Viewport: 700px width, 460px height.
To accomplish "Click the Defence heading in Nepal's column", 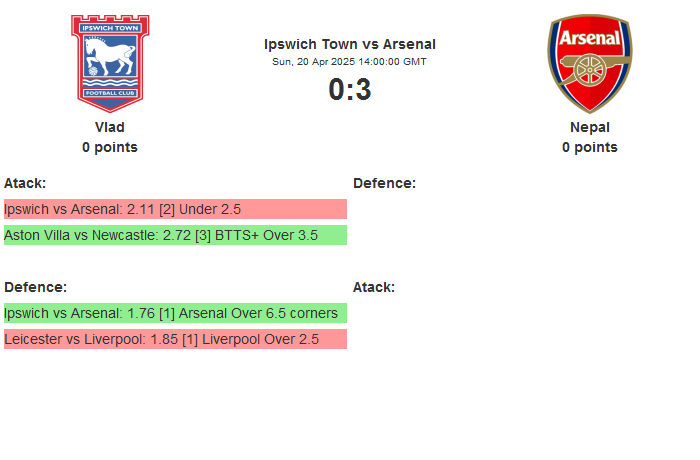I will 384,183.
